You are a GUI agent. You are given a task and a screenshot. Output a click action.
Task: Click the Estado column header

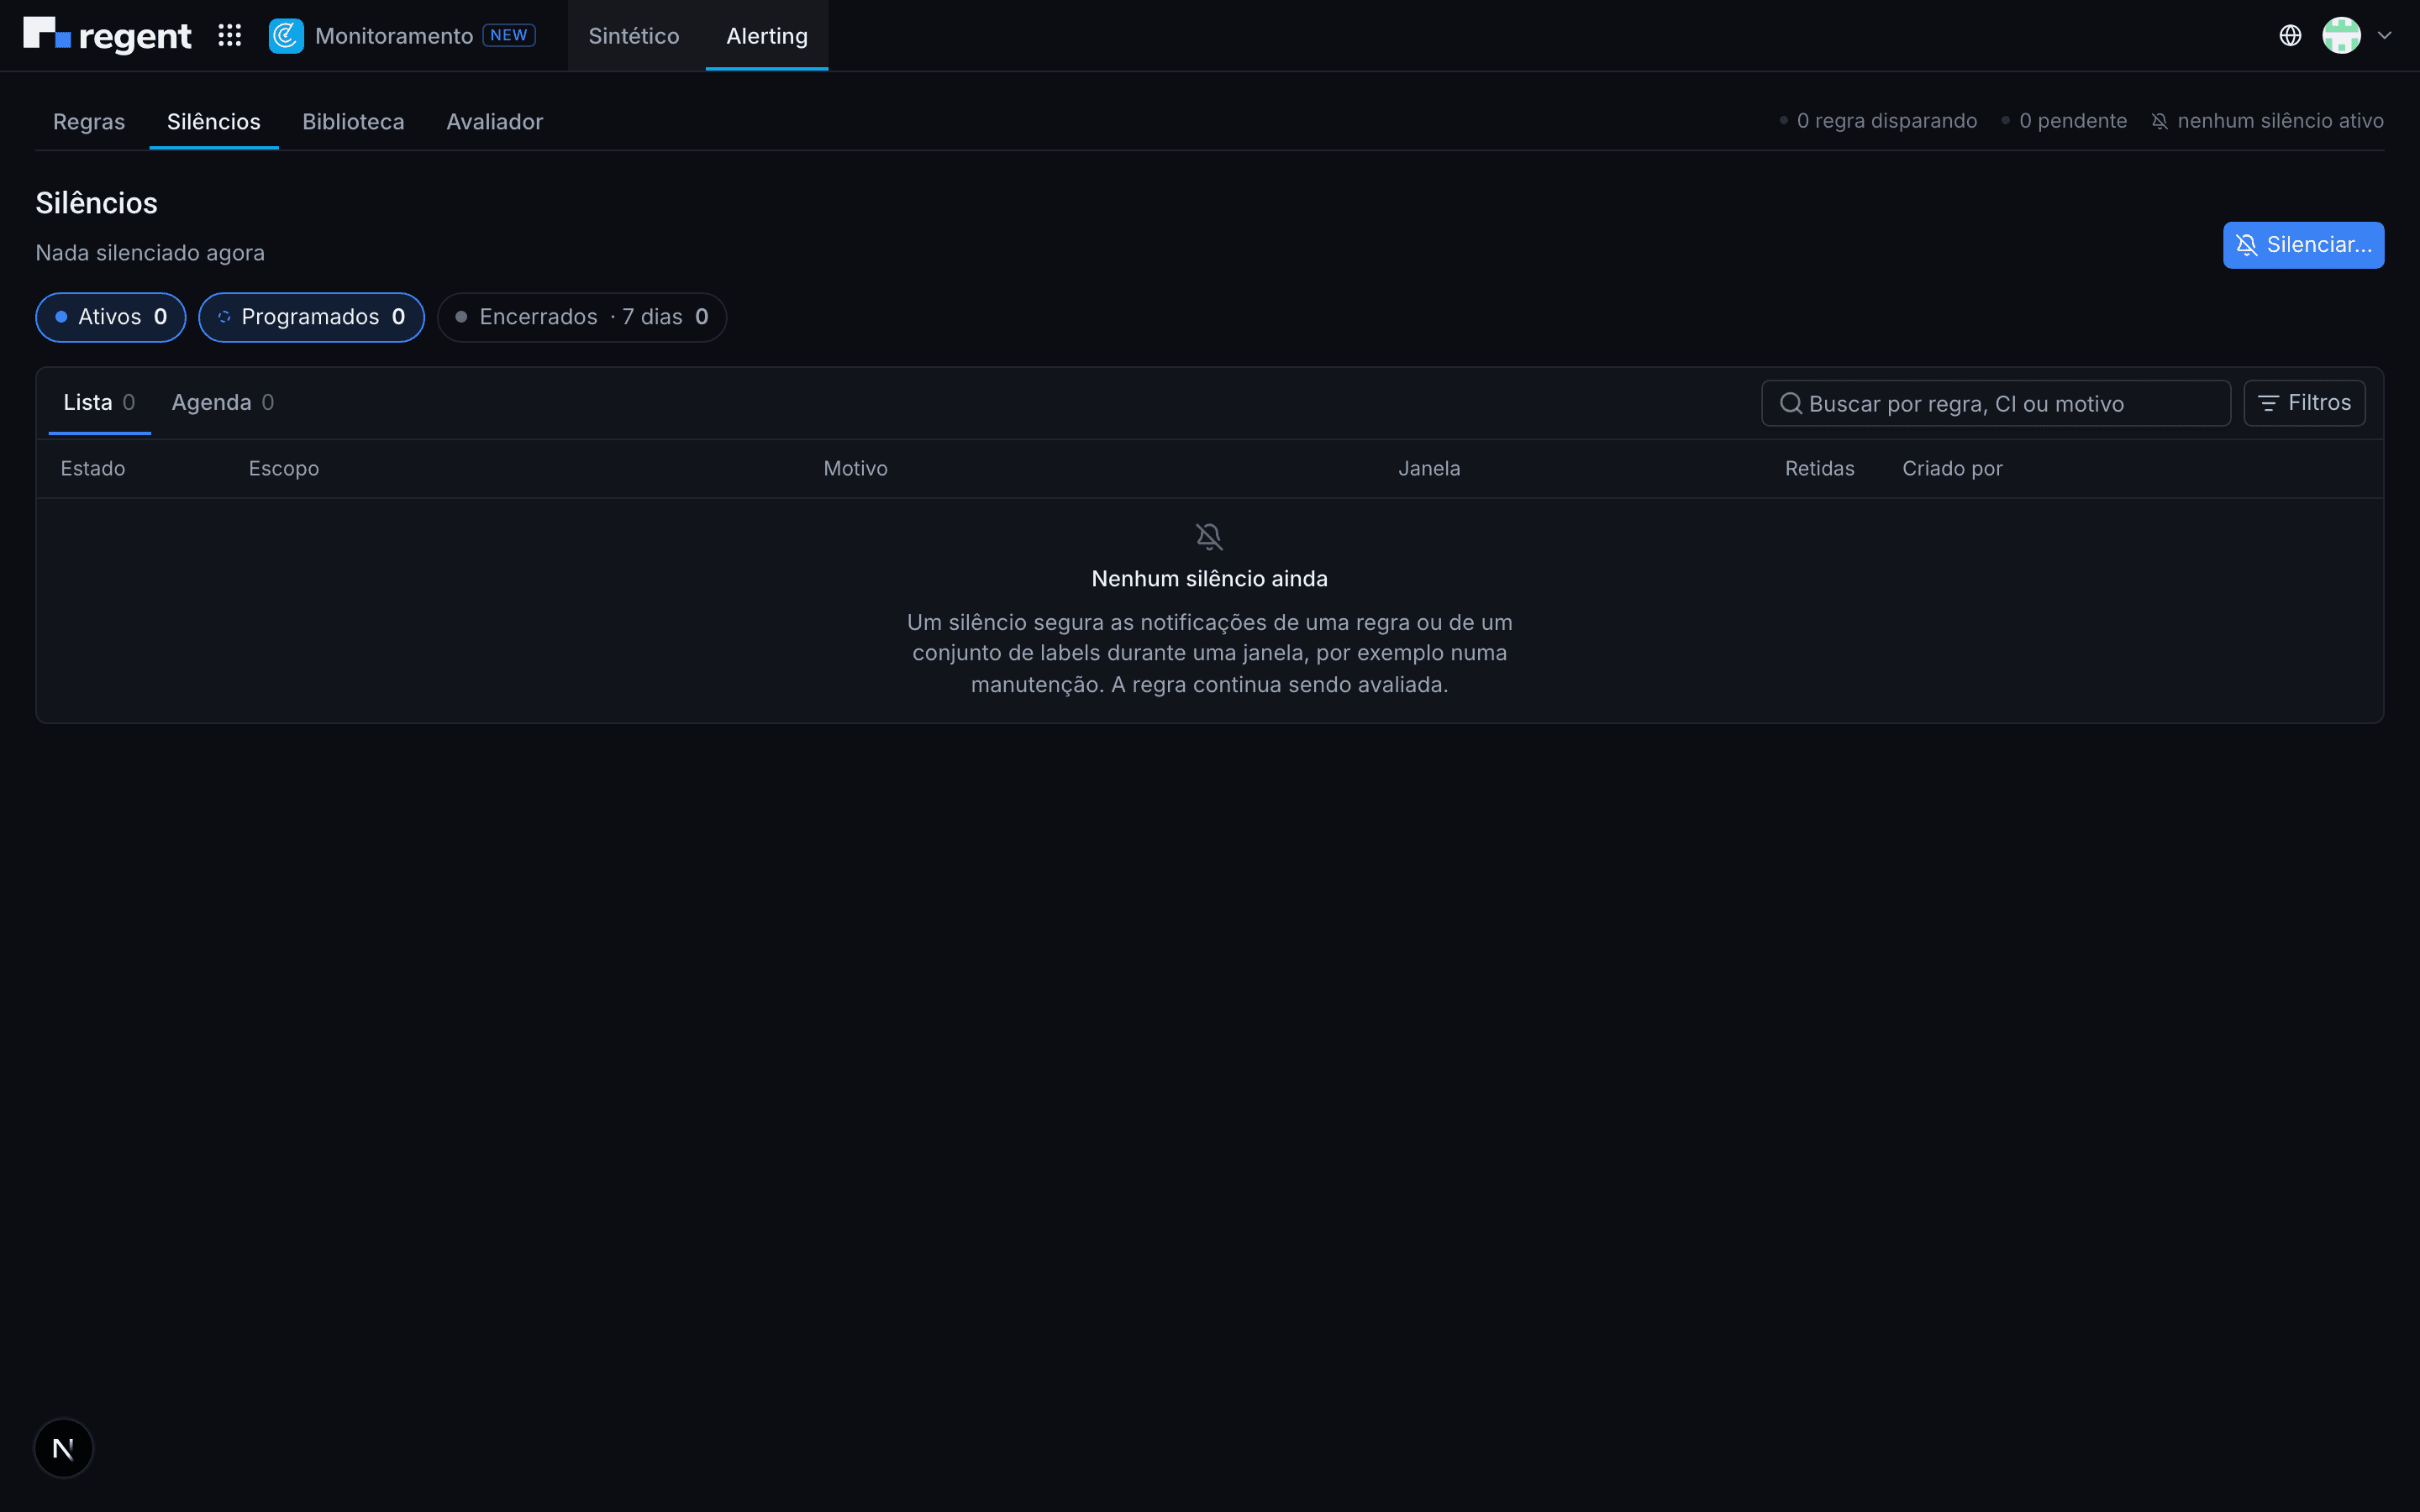[x=93, y=469]
